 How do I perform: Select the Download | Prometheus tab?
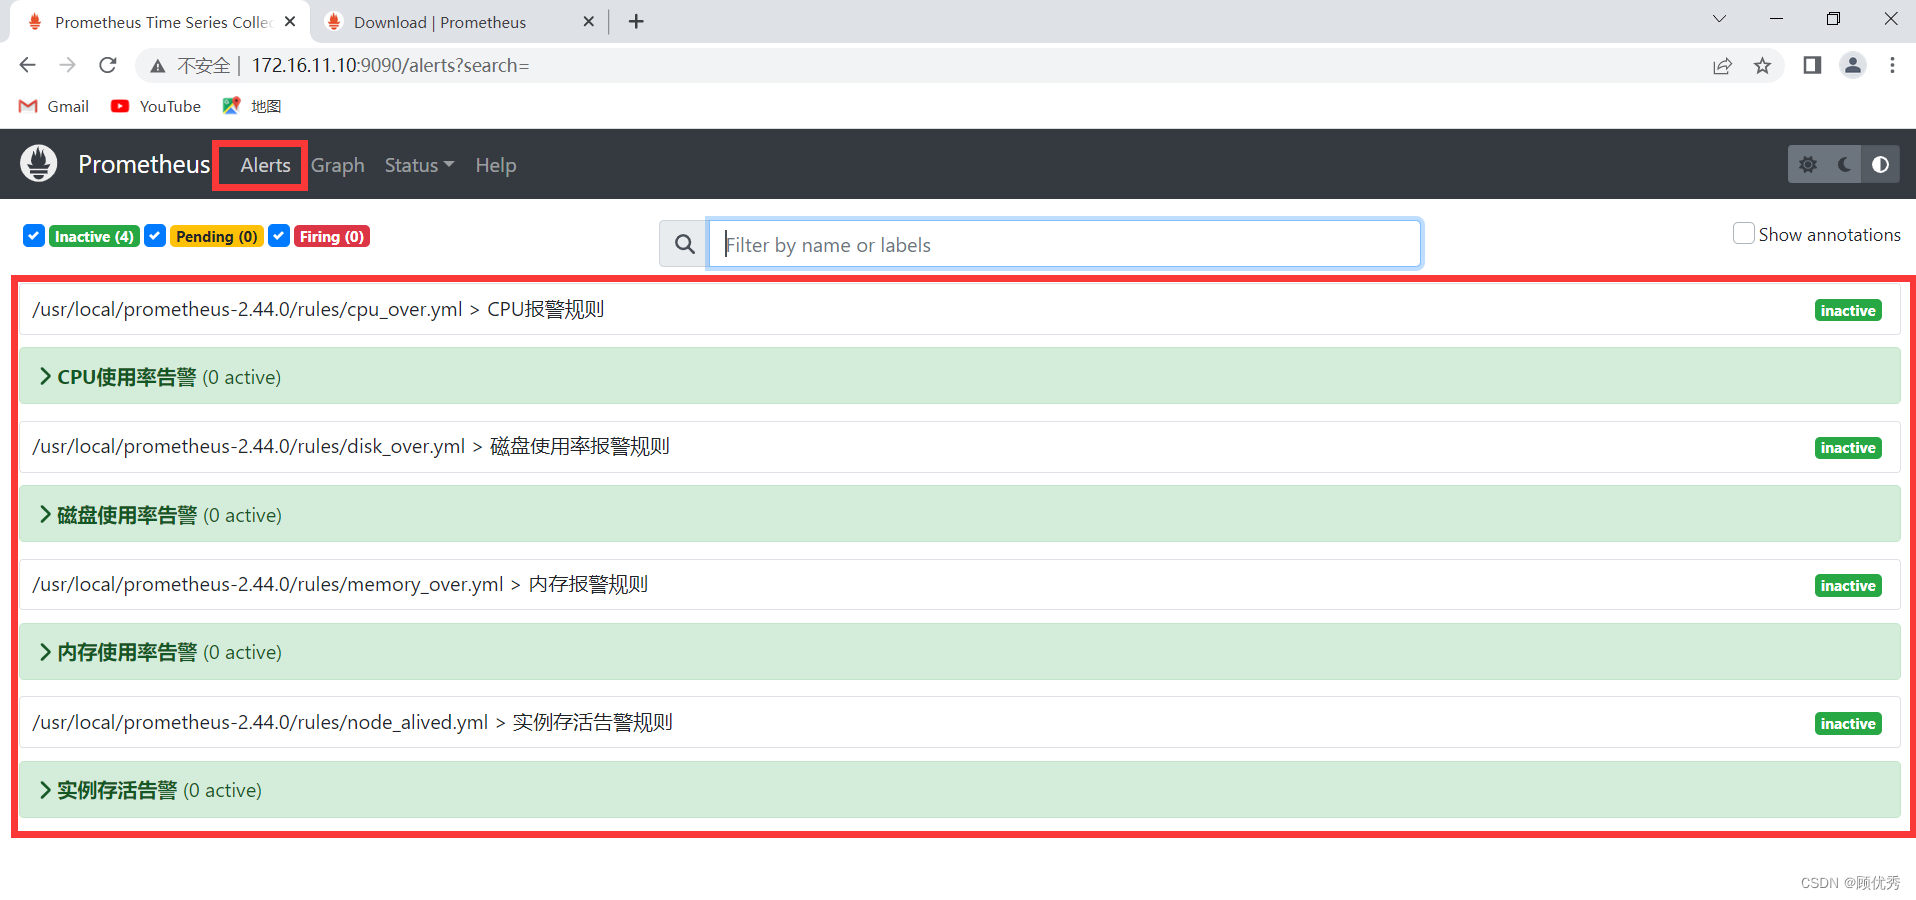pos(440,21)
